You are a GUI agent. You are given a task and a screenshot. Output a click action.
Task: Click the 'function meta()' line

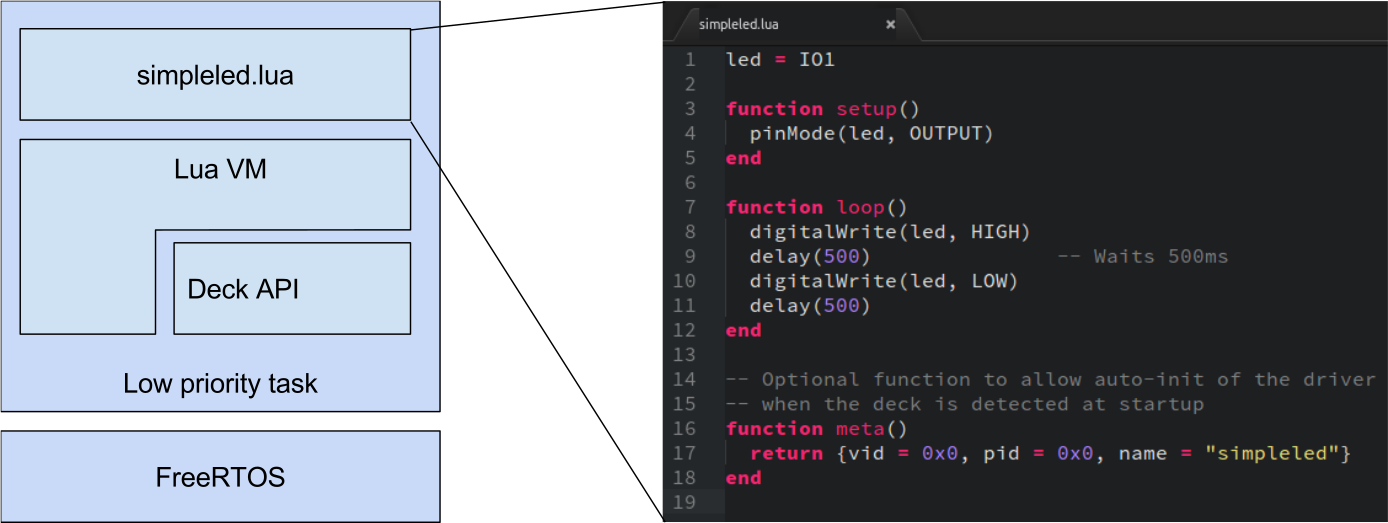tap(816, 429)
